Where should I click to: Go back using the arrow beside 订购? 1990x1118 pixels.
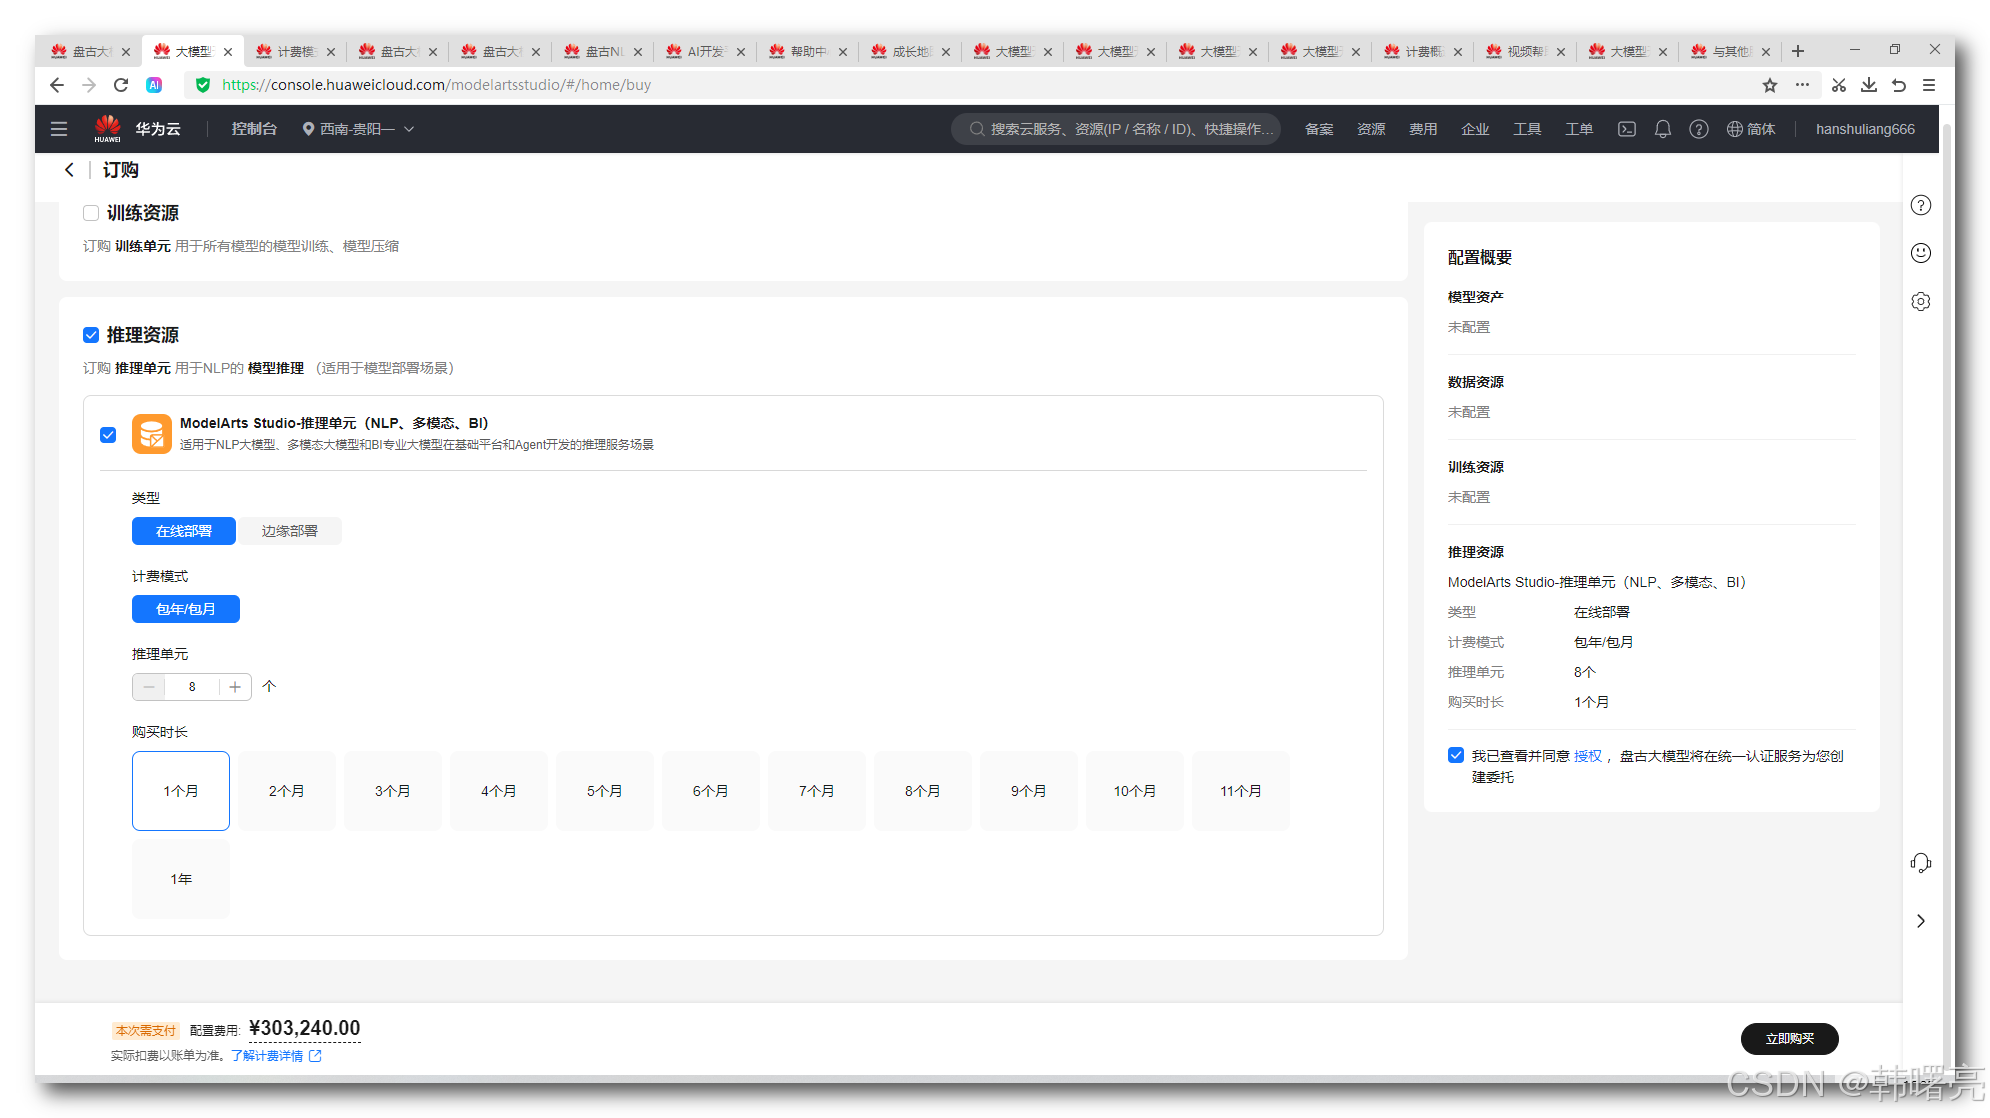(x=69, y=170)
